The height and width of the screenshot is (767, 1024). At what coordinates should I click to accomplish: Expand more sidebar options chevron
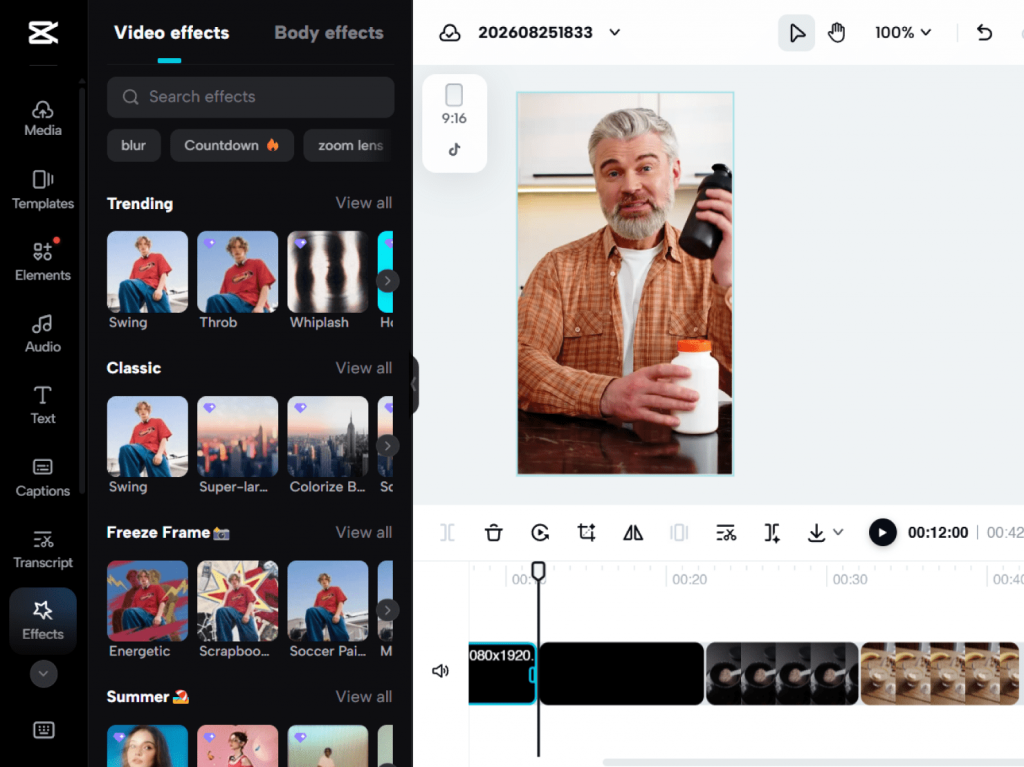[x=43, y=674]
